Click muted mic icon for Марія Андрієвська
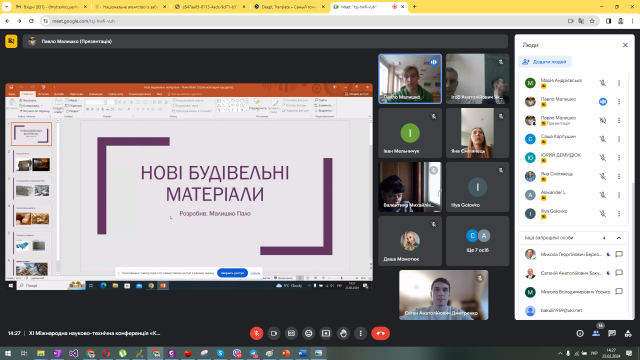The height and width of the screenshot is (360, 640). [602, 83]
